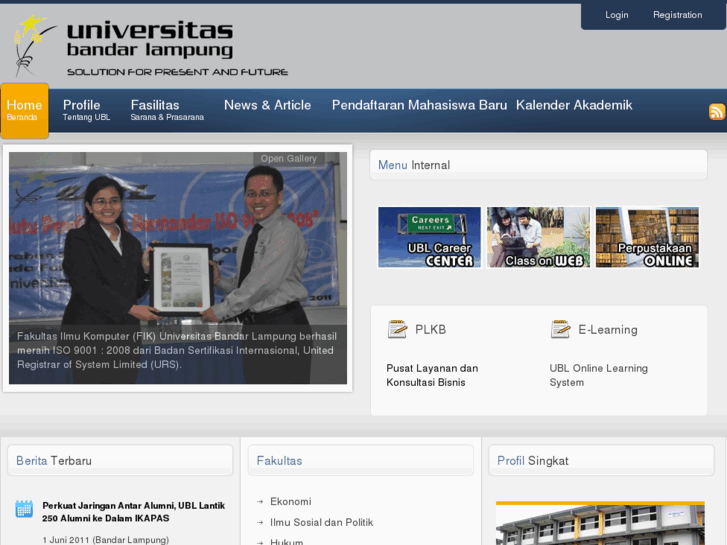Image resolution: width=727 pixels, height=545 pixels.
Task: Open the Class on Web banner
Action: tap(538, 237)
